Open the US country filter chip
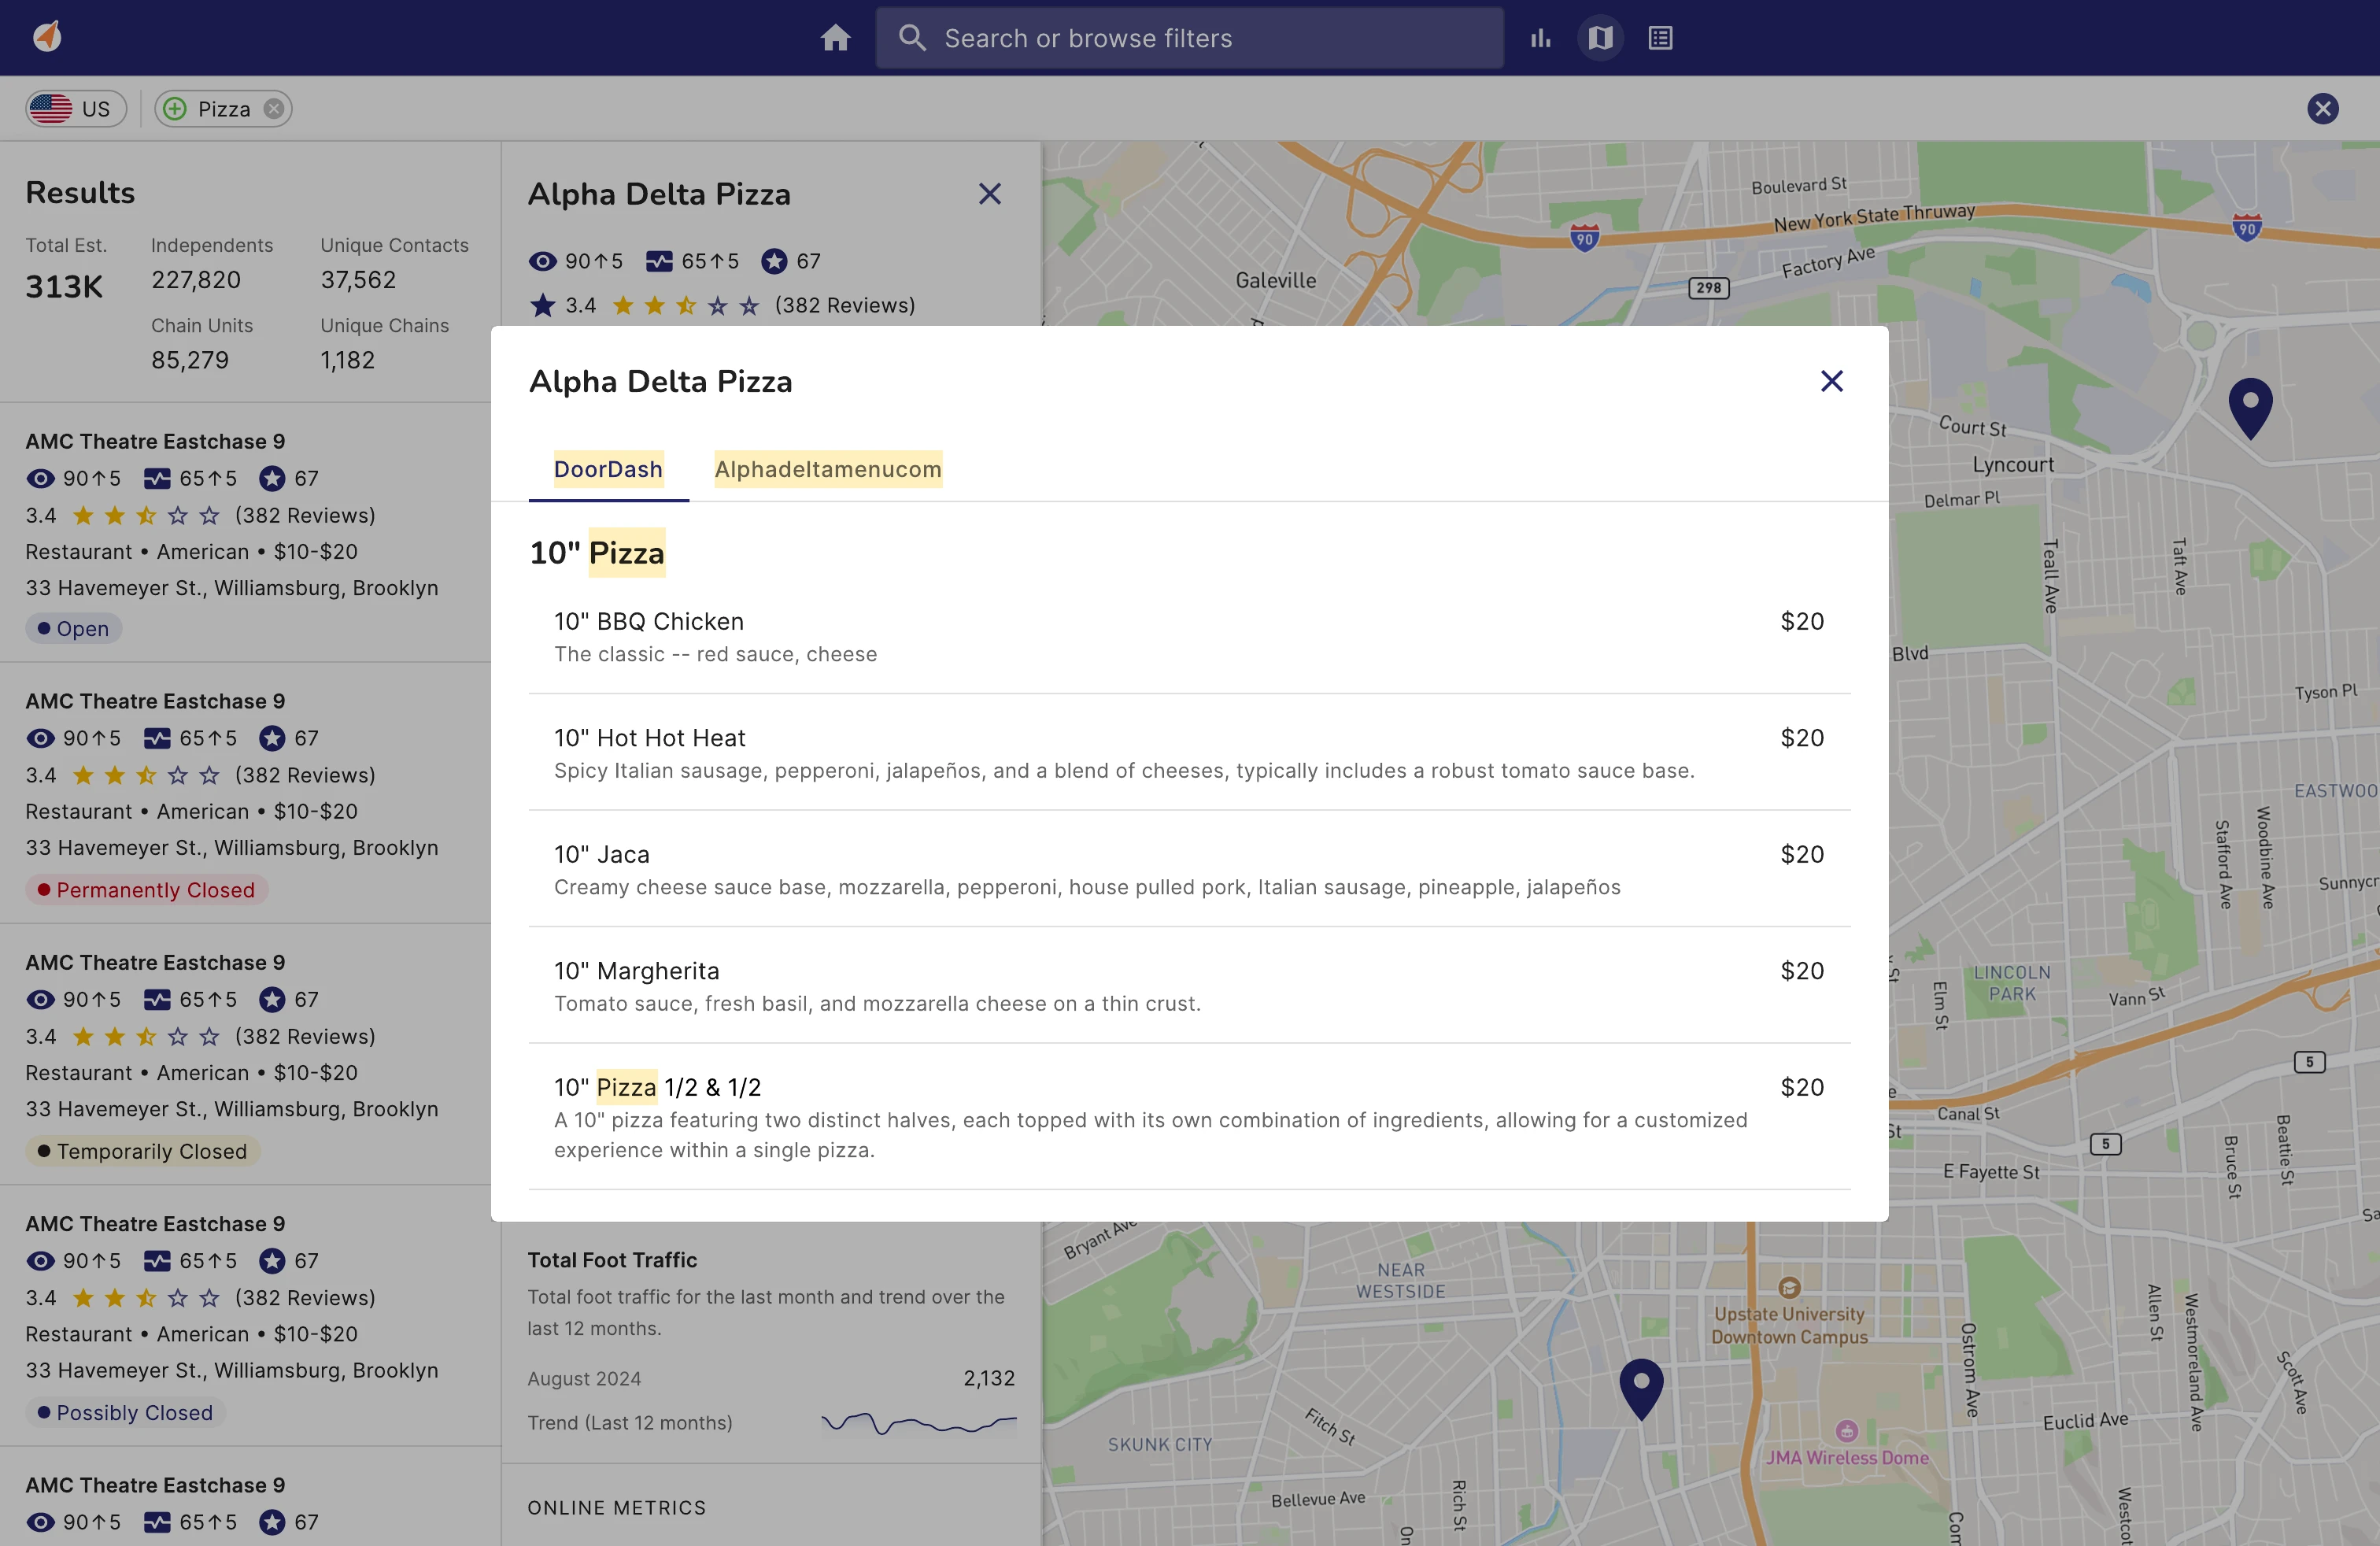This screenshot has width=2380, height=1546. (76, 109)
